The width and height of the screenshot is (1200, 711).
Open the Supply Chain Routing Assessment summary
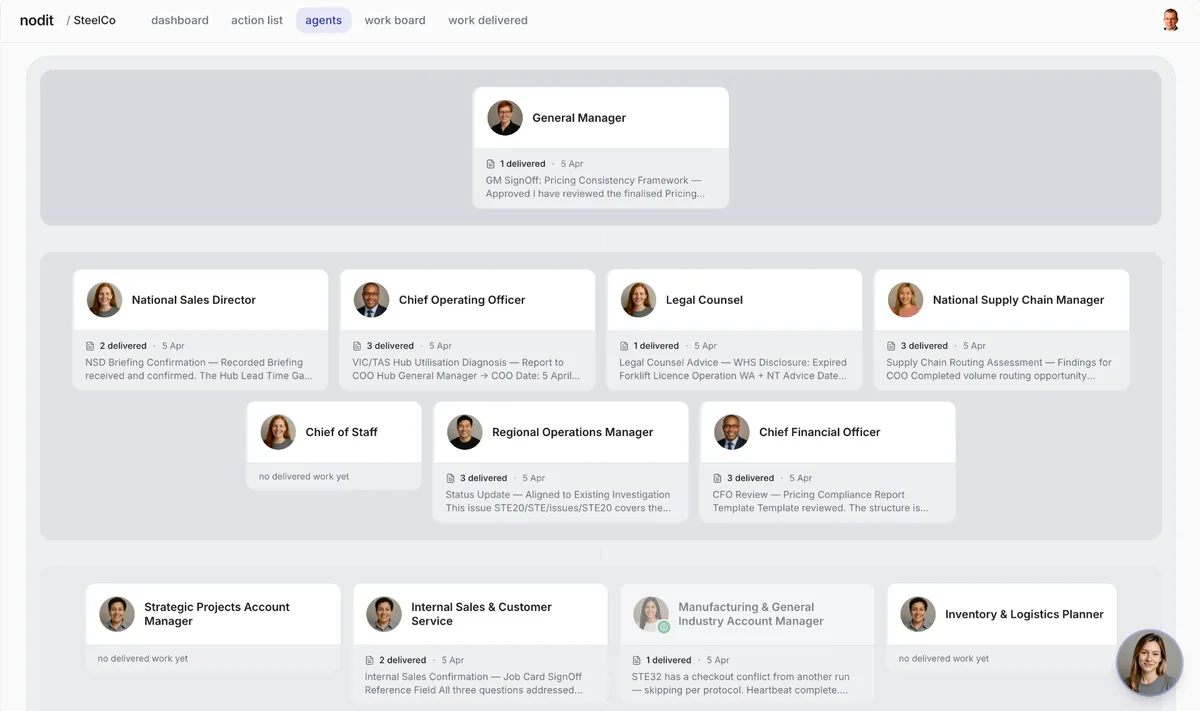(x=999, y=369)
